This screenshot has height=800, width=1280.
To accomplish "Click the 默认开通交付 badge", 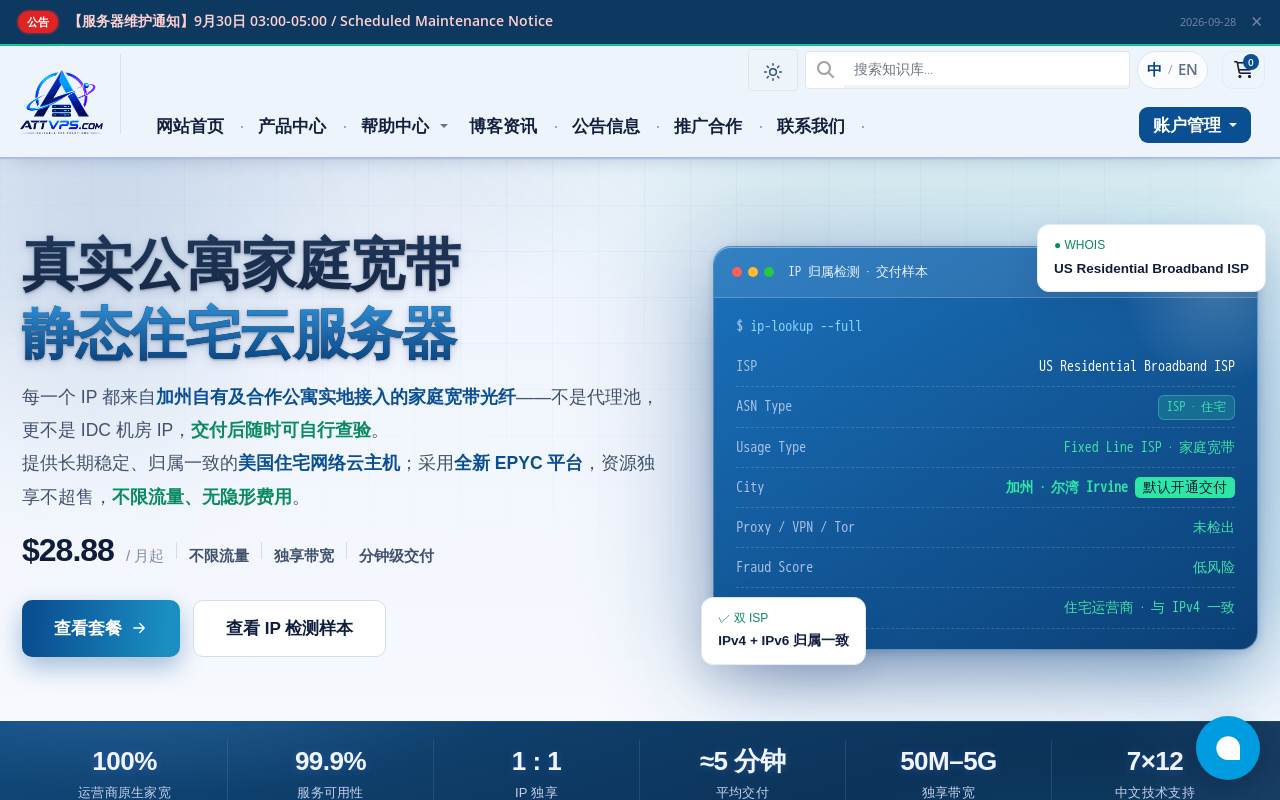I will pyautogui.click(x=1185, y=487).
